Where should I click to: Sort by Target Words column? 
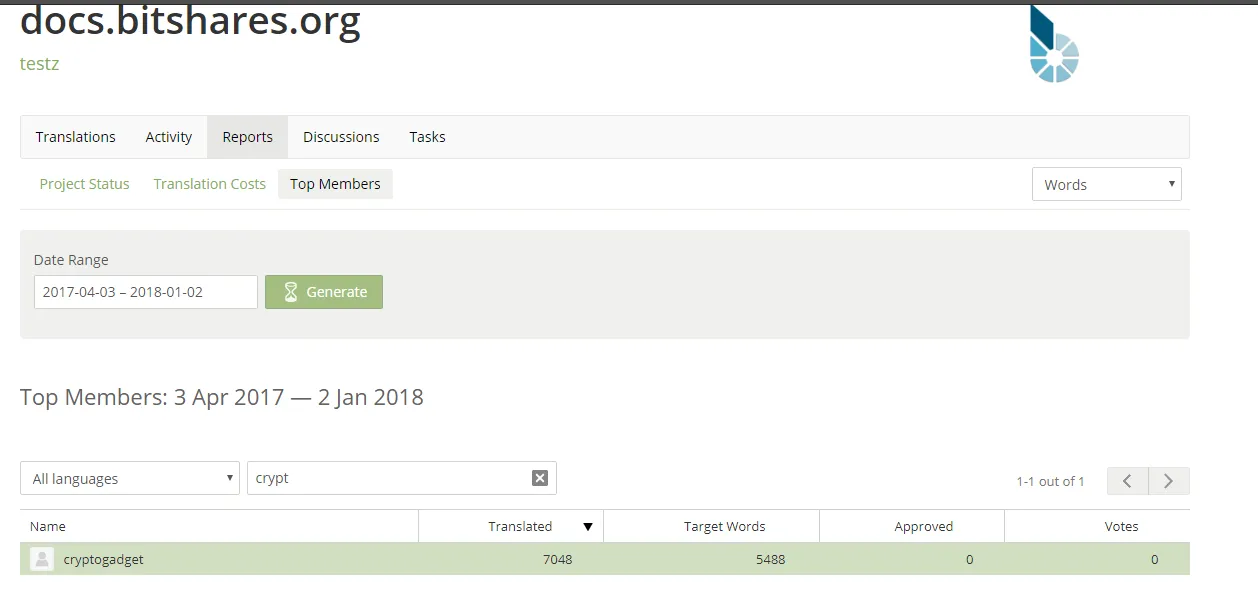(x=725, y=526)
